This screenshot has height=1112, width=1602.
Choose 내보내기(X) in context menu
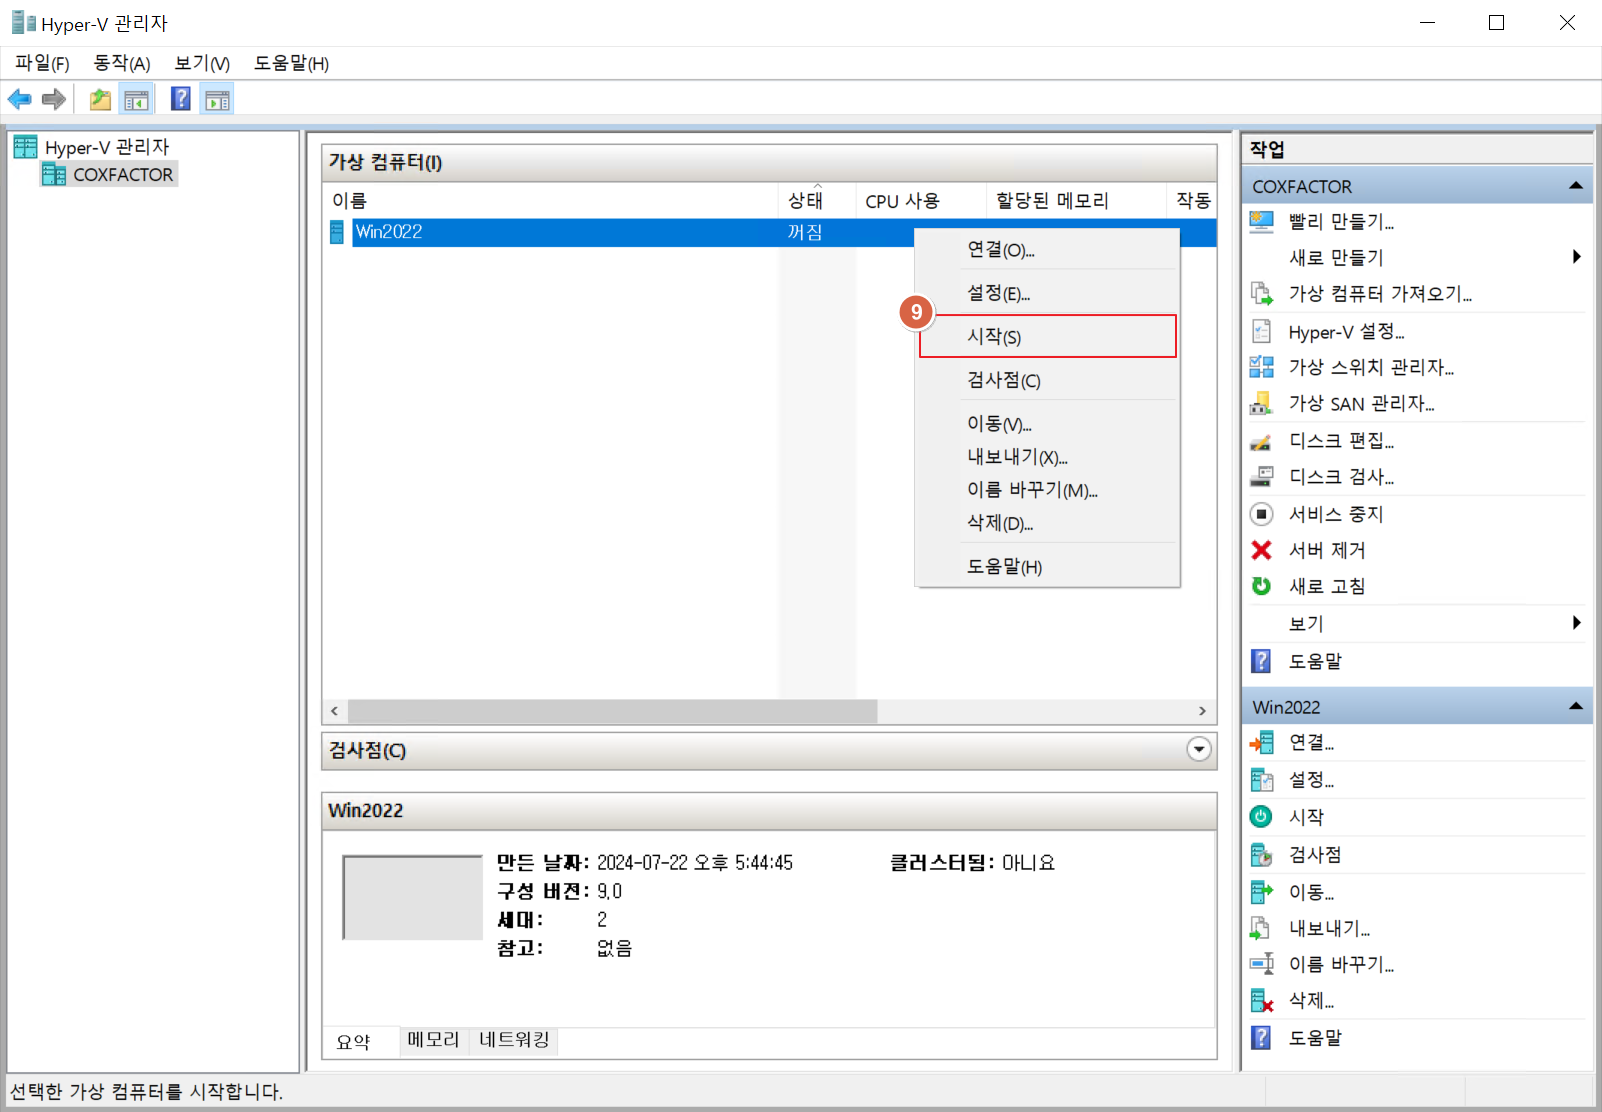(1047, 457)
